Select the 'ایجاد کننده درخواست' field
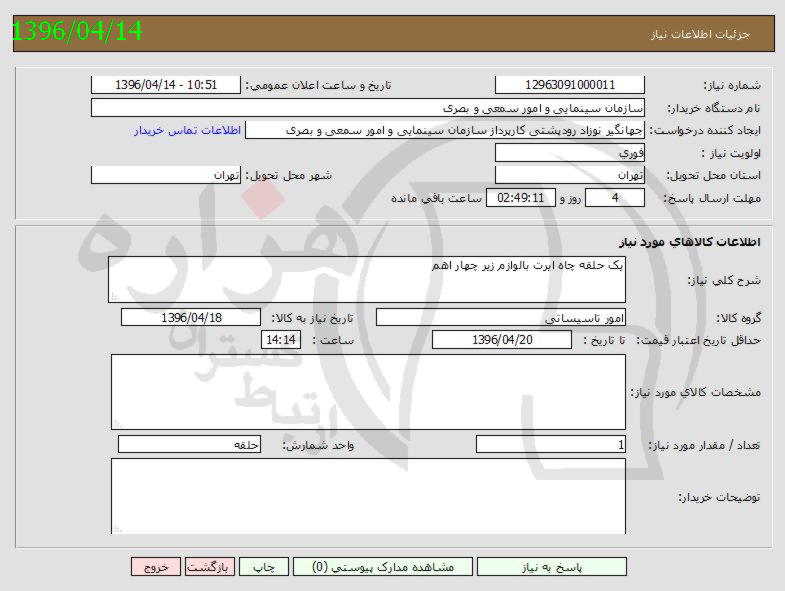The image size is (785, 591). [445, 130]
